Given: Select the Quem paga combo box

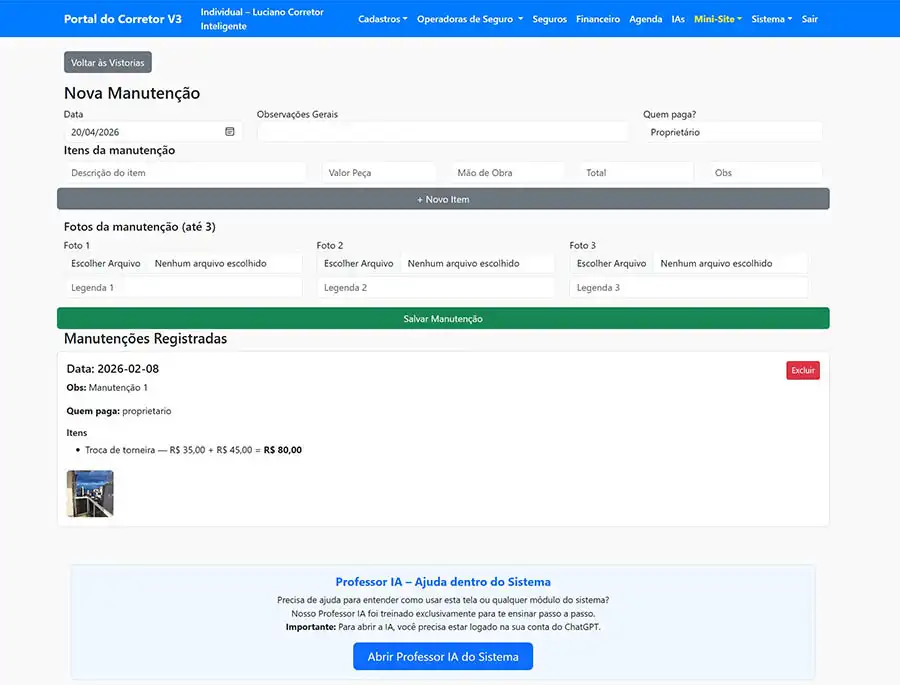Looking at the screenshot, I should point(732,132).
